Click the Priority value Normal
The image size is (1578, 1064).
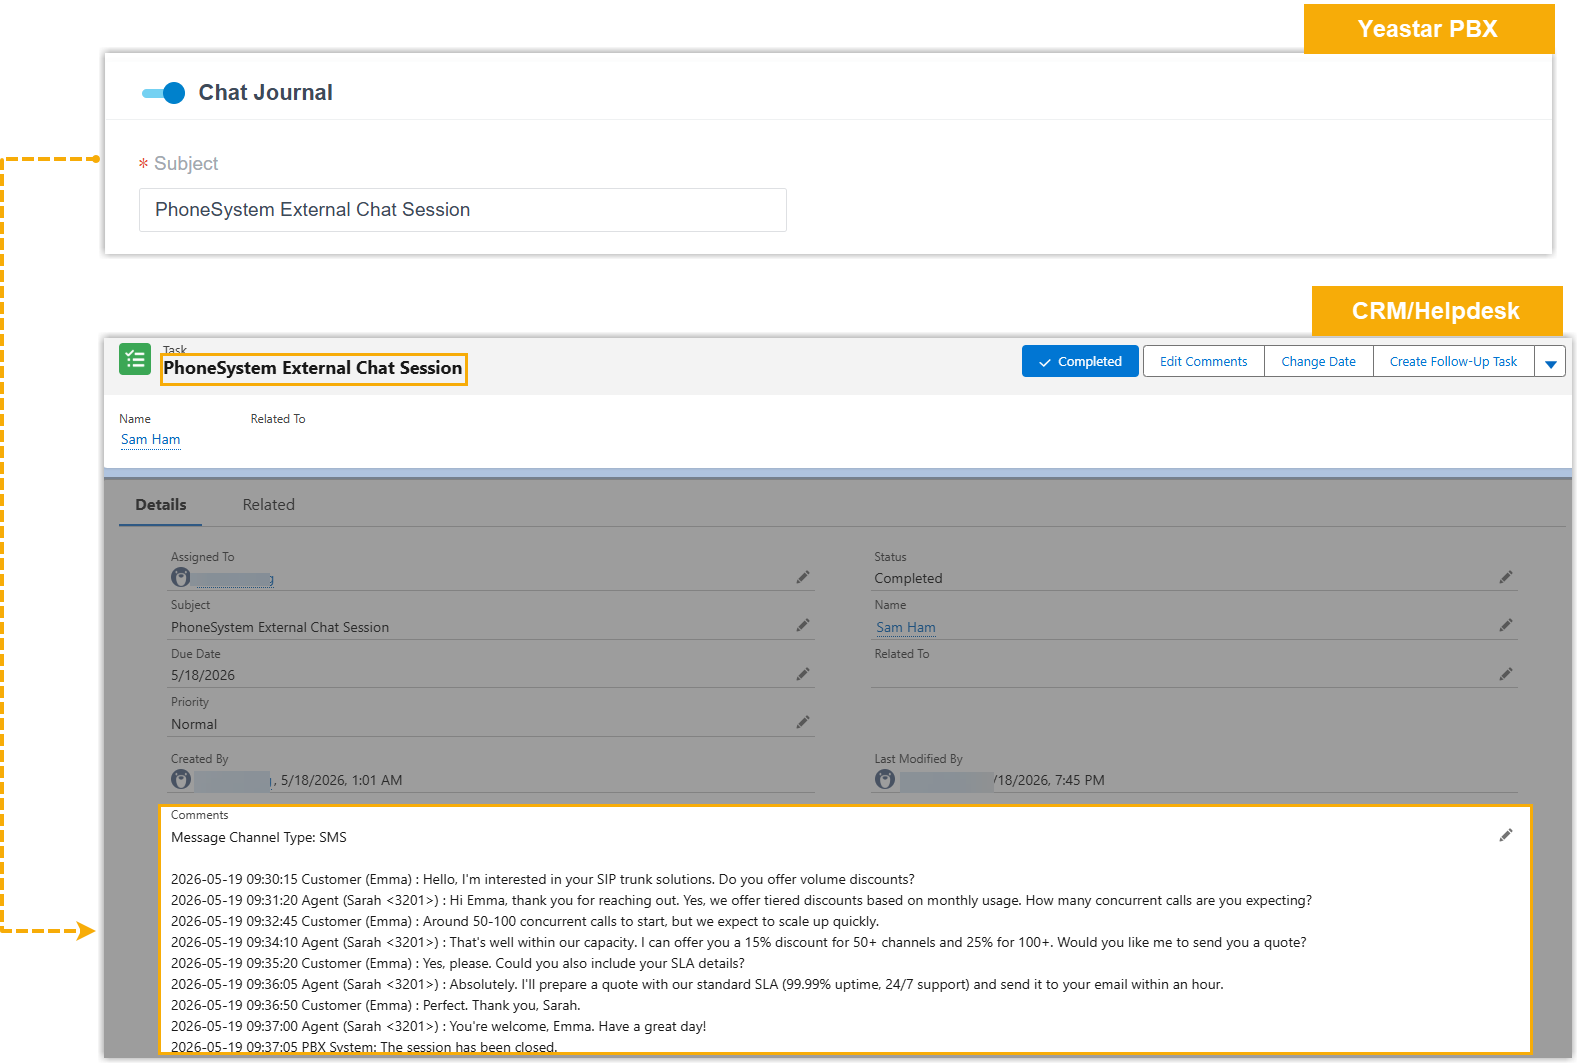(x=194, y=724)
